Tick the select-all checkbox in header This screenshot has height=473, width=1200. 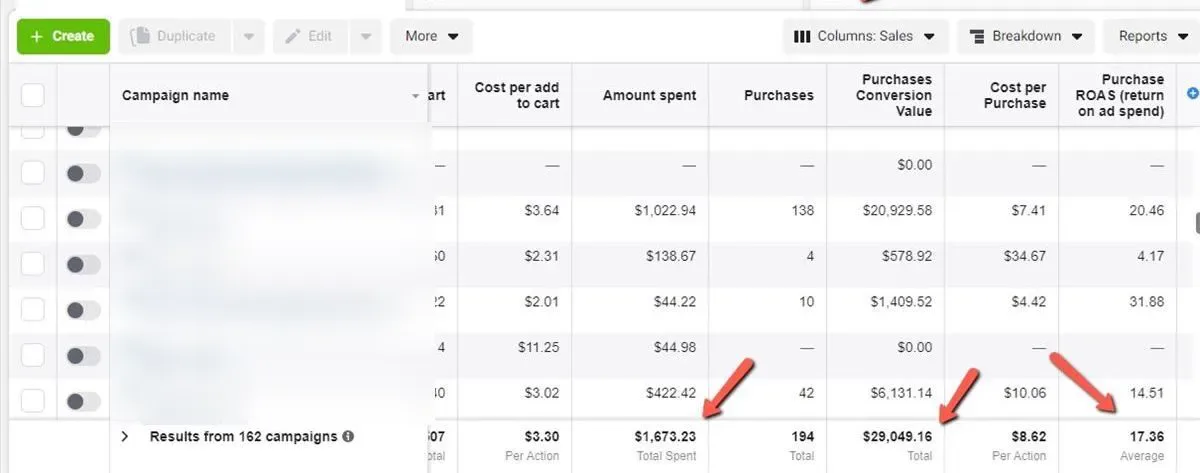coord(33,96)
